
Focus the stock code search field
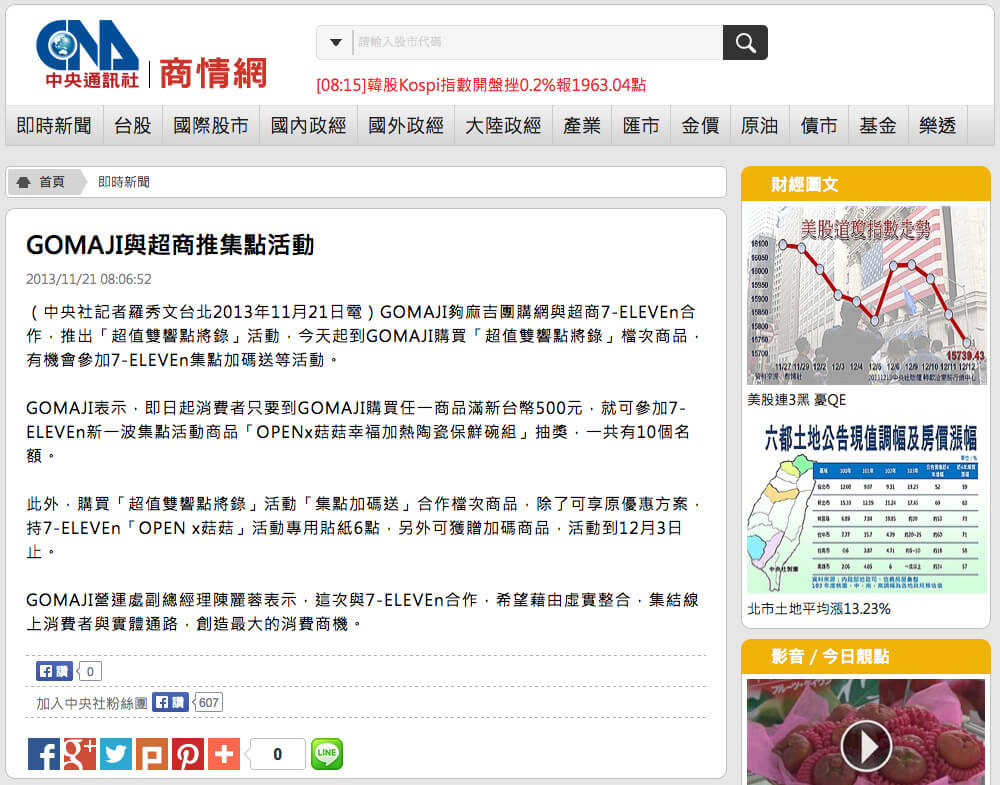tap(538, 43)
